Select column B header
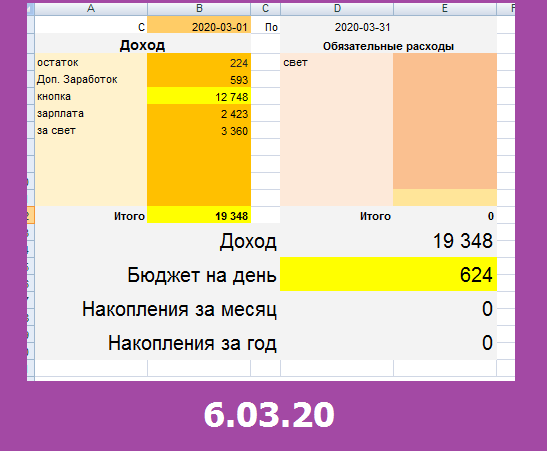The width and height of the screenshot is (547, 451). 199,8
